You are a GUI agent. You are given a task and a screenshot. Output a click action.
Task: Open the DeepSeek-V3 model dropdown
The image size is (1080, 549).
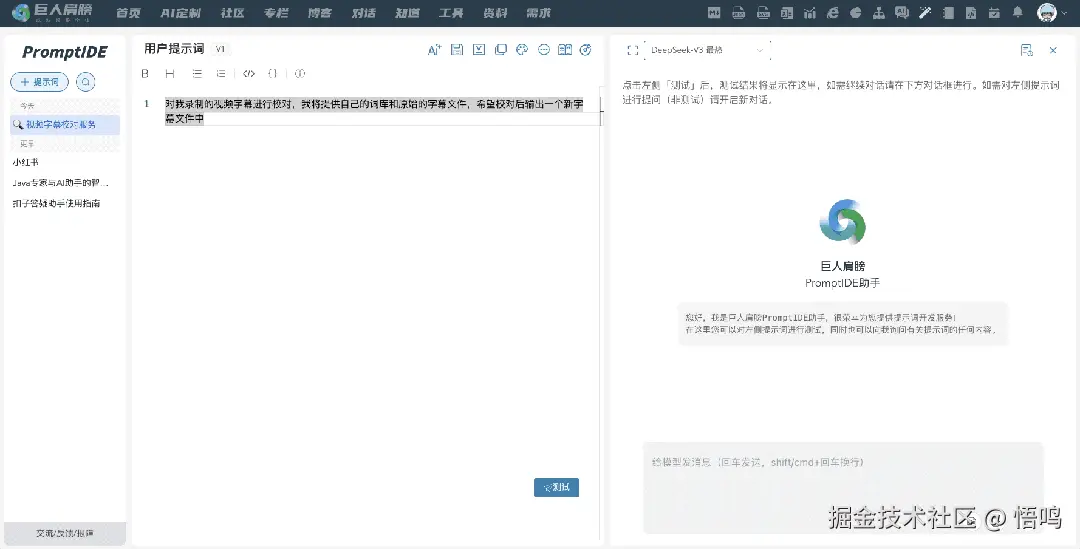pos(707,50)
